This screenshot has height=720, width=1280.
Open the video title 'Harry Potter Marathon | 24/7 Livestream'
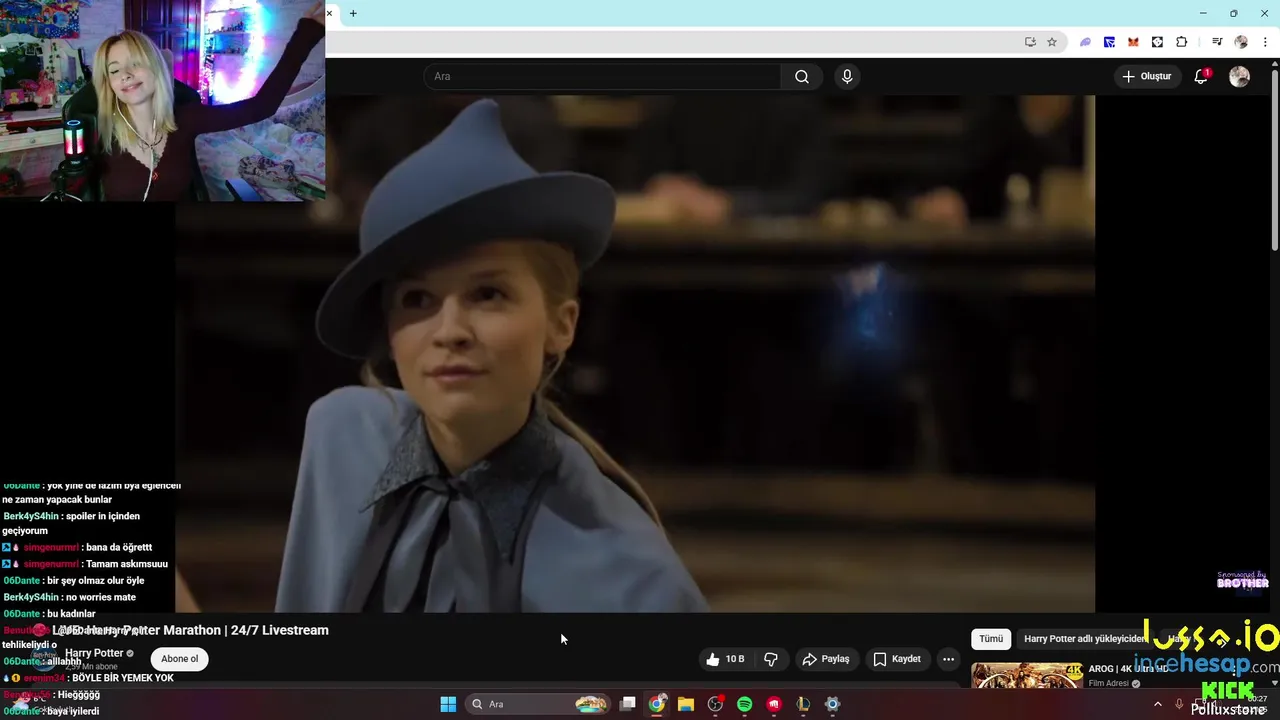click(x=207, y=631)
